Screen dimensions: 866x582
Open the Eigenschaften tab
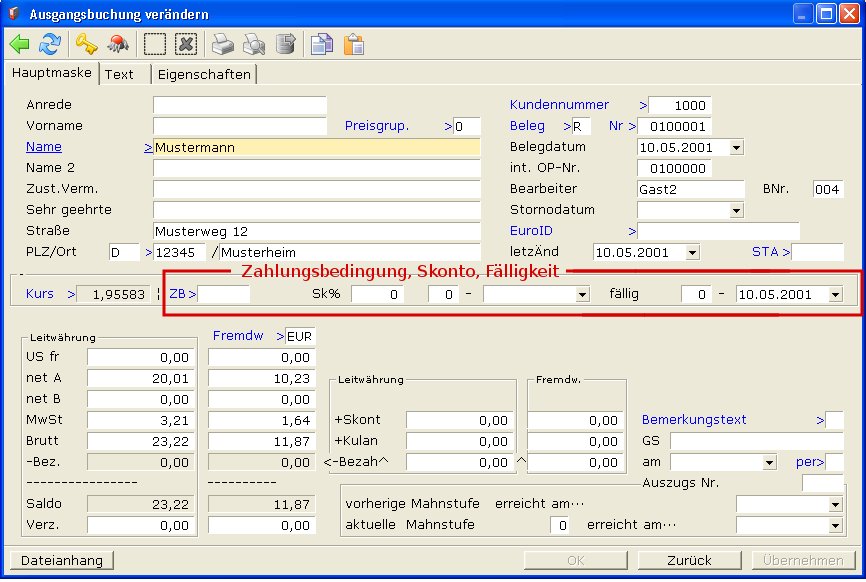point(204,74)
